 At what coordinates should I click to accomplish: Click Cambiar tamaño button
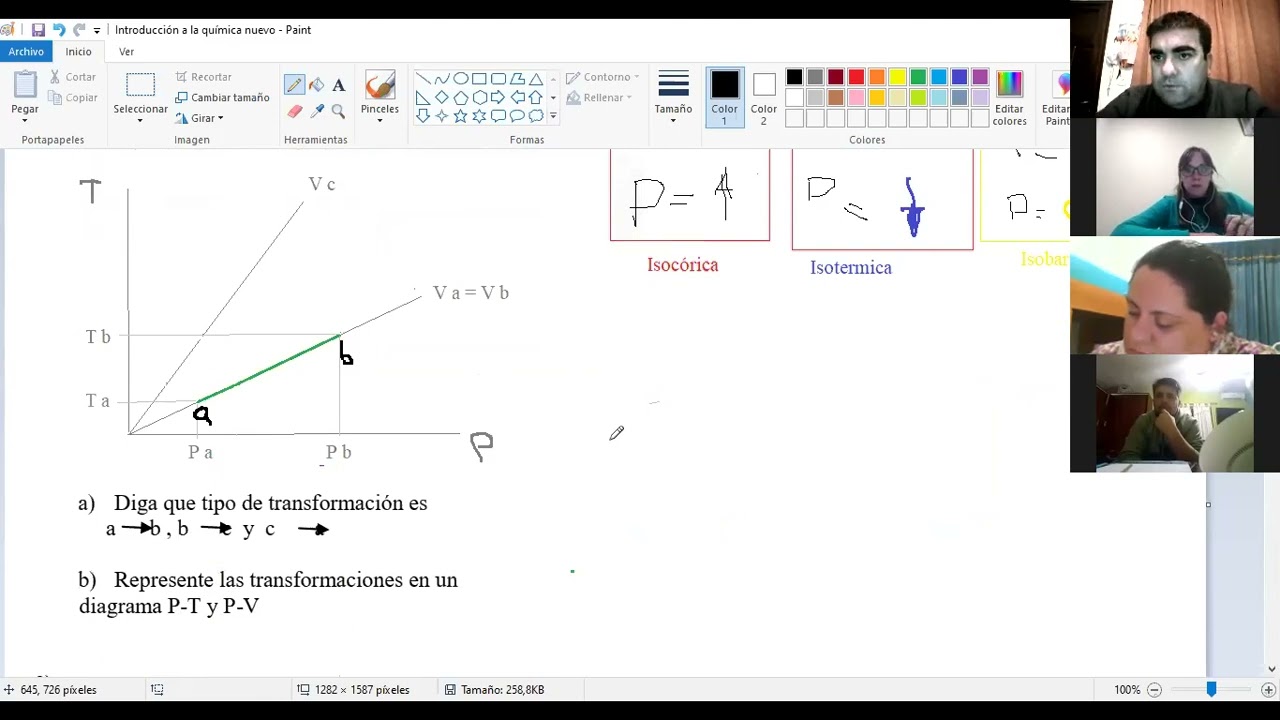[x=222, y=98]
